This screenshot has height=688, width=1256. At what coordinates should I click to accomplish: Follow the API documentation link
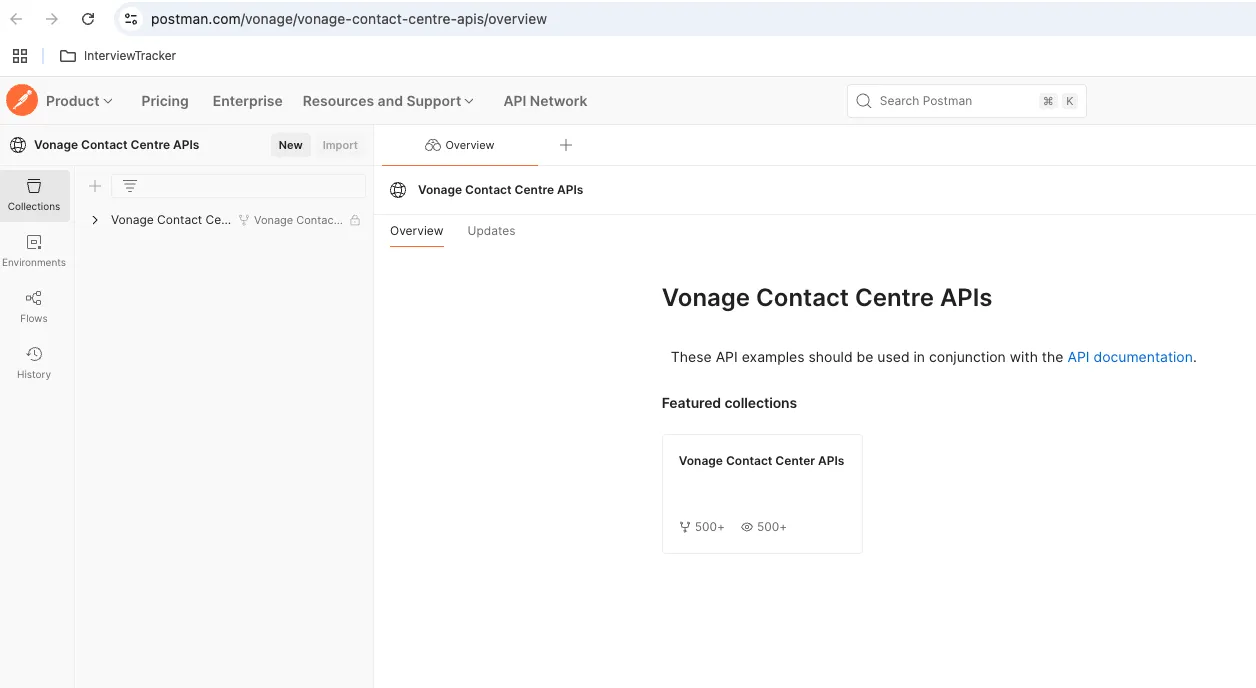pos(1129,357)
